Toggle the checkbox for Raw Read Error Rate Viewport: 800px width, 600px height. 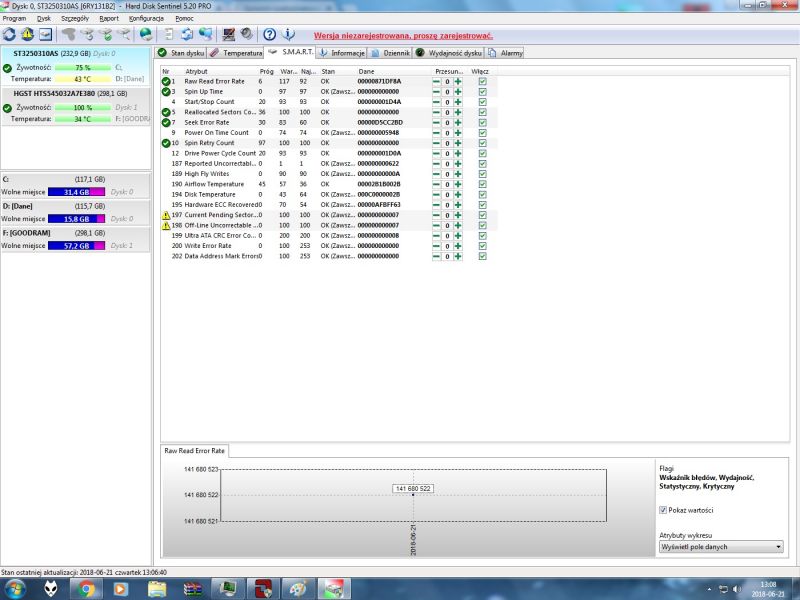coord(482,82)
